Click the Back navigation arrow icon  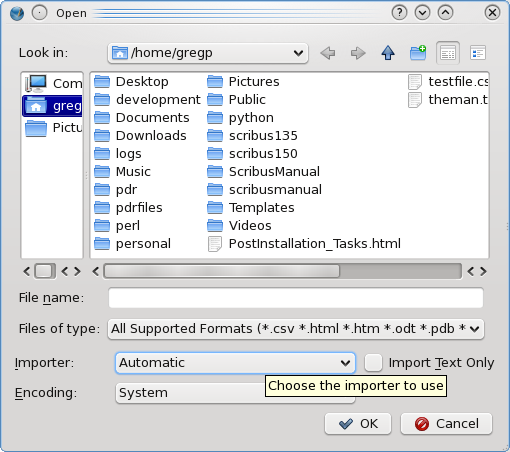click(x=328, y=53)
